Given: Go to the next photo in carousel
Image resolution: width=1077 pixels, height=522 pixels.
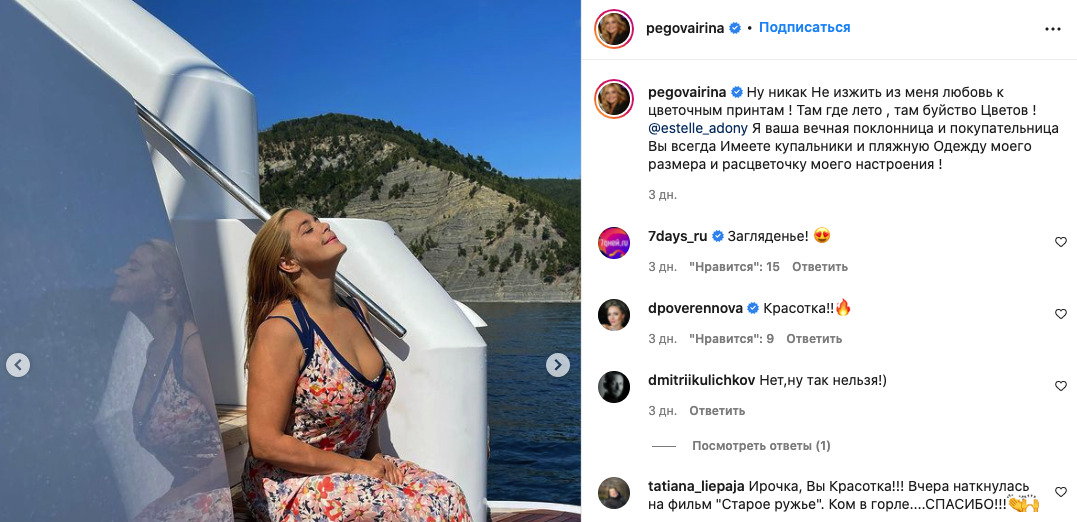Looking at the screenshot, I should [558, 365].
